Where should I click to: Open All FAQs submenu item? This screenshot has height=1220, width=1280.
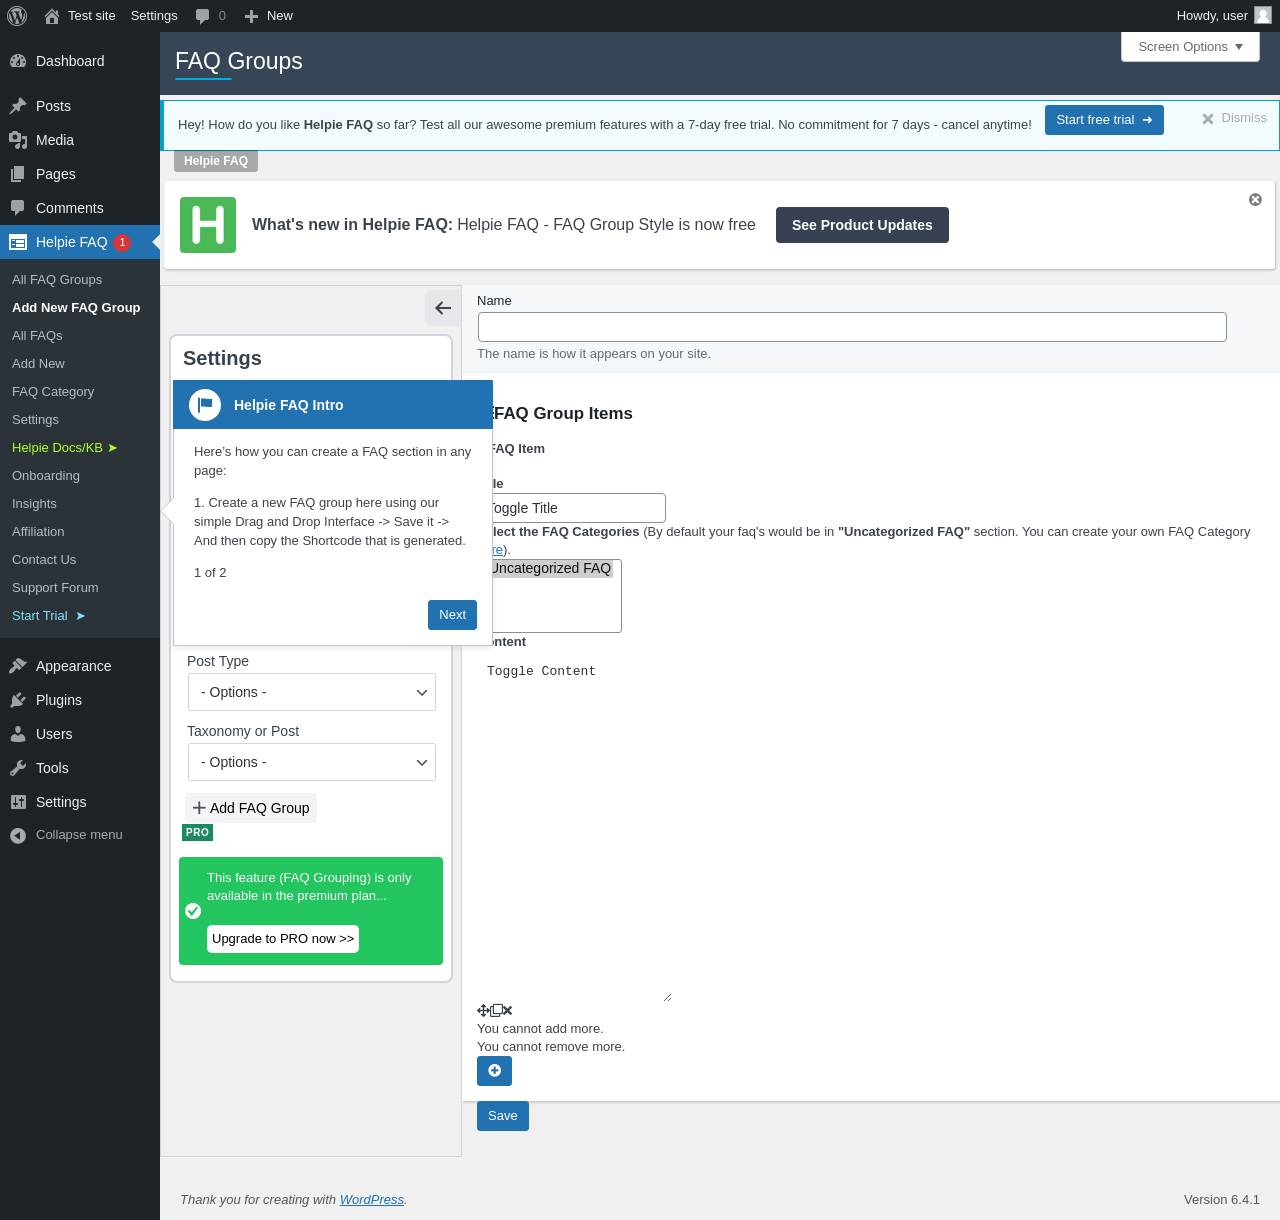pyautogui.click(x=37, y=336)
